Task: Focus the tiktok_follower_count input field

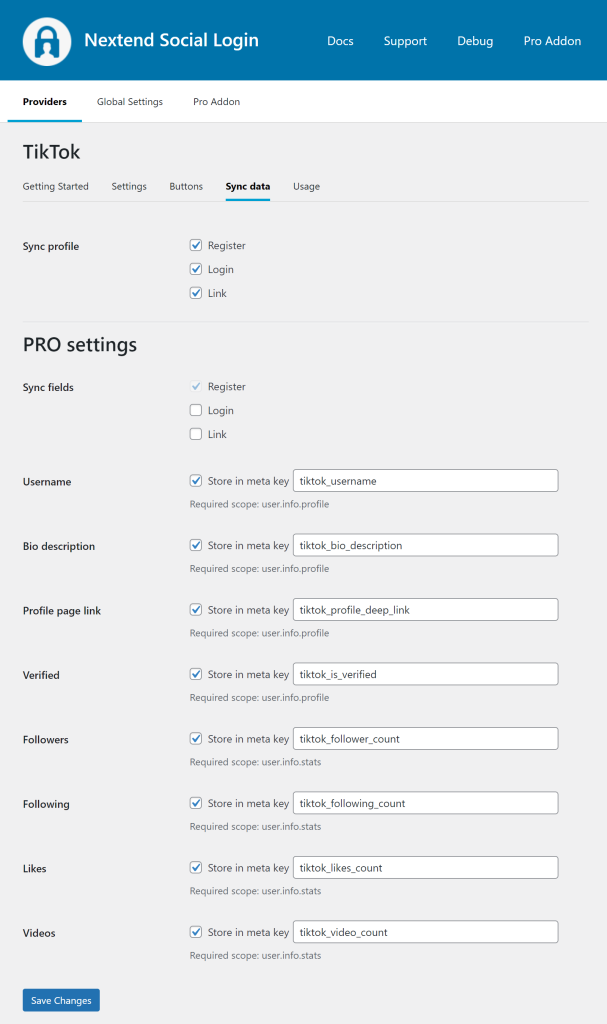Action: click(425, 739)
